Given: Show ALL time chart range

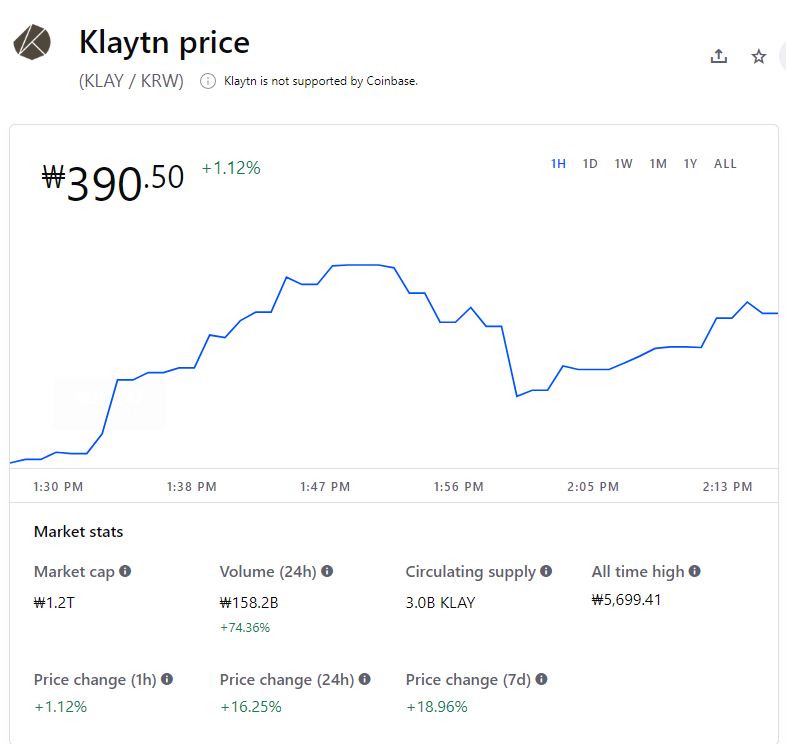Looking at the screenshot, I should point(725,164).
